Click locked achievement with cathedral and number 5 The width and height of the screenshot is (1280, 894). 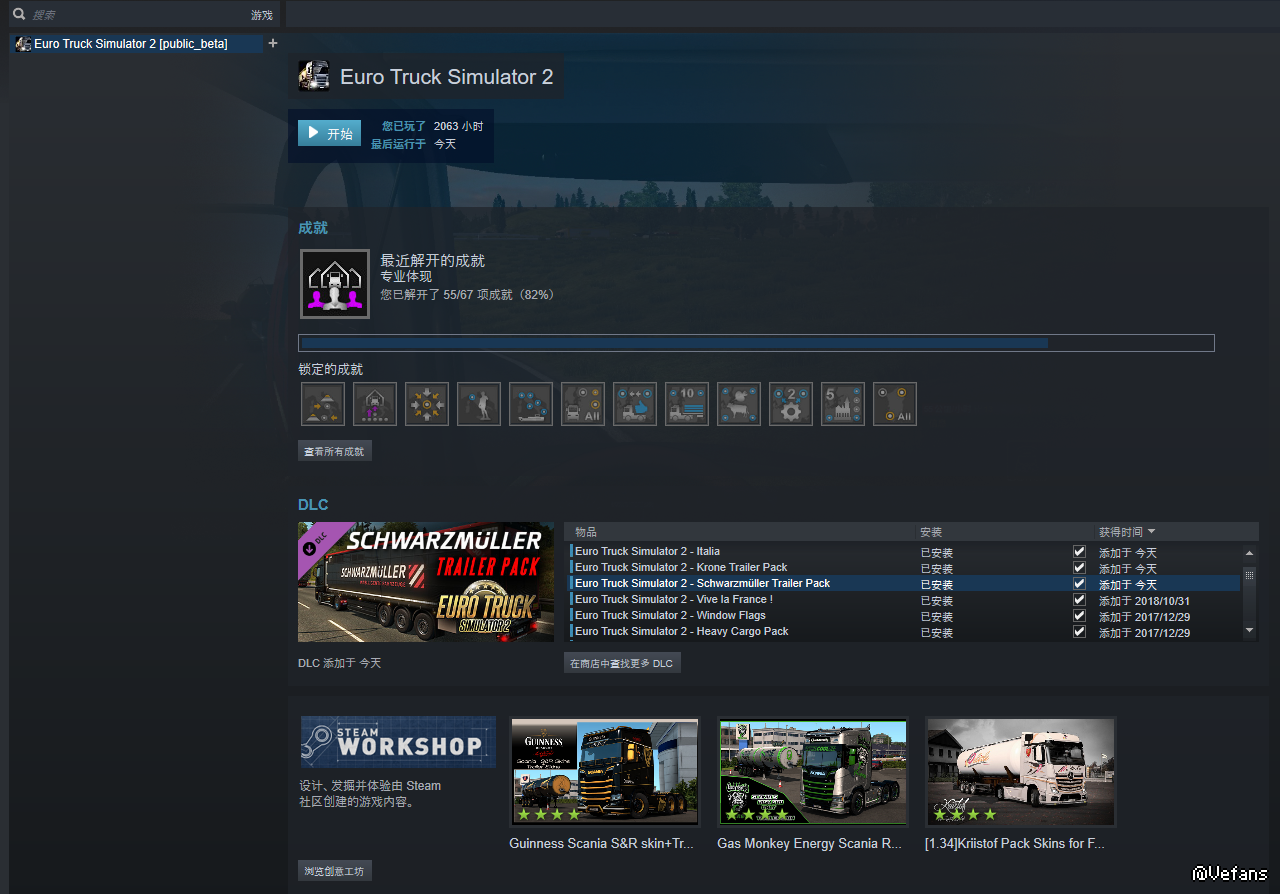[843, 404]
